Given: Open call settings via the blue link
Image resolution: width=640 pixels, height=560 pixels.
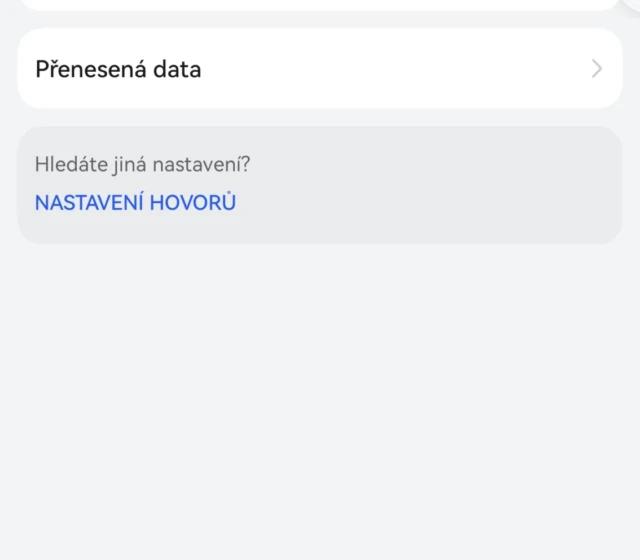Looking at the screenshot, I should coord(135,203).
